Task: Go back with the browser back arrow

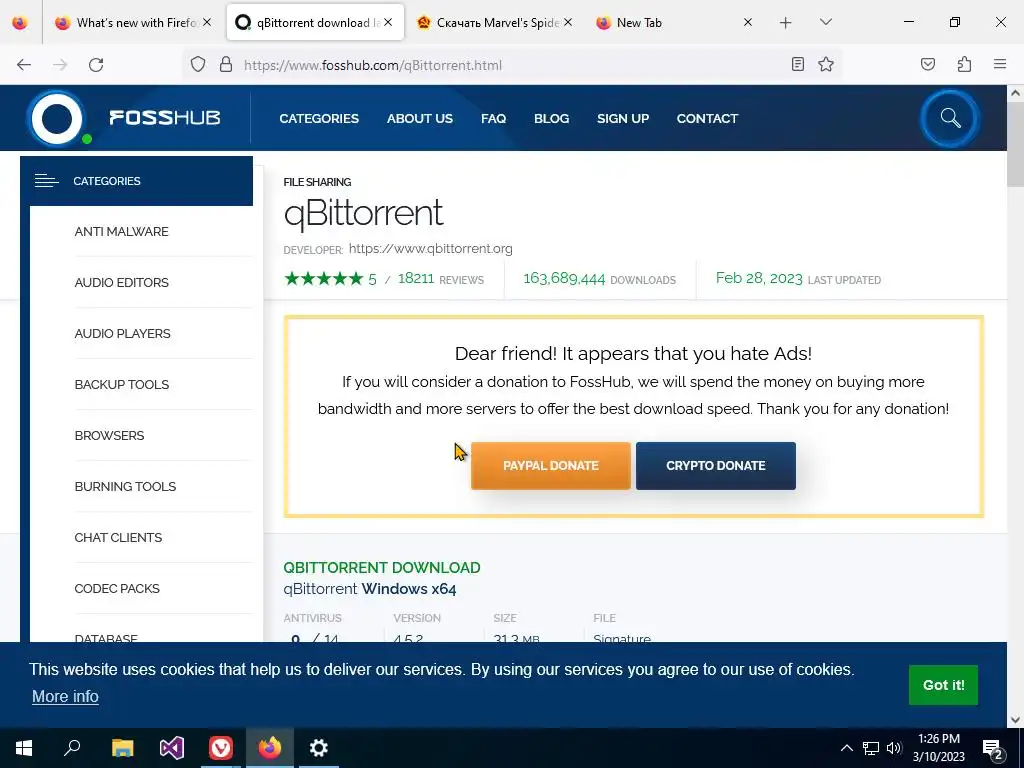Action: click(x=24, y=65)
